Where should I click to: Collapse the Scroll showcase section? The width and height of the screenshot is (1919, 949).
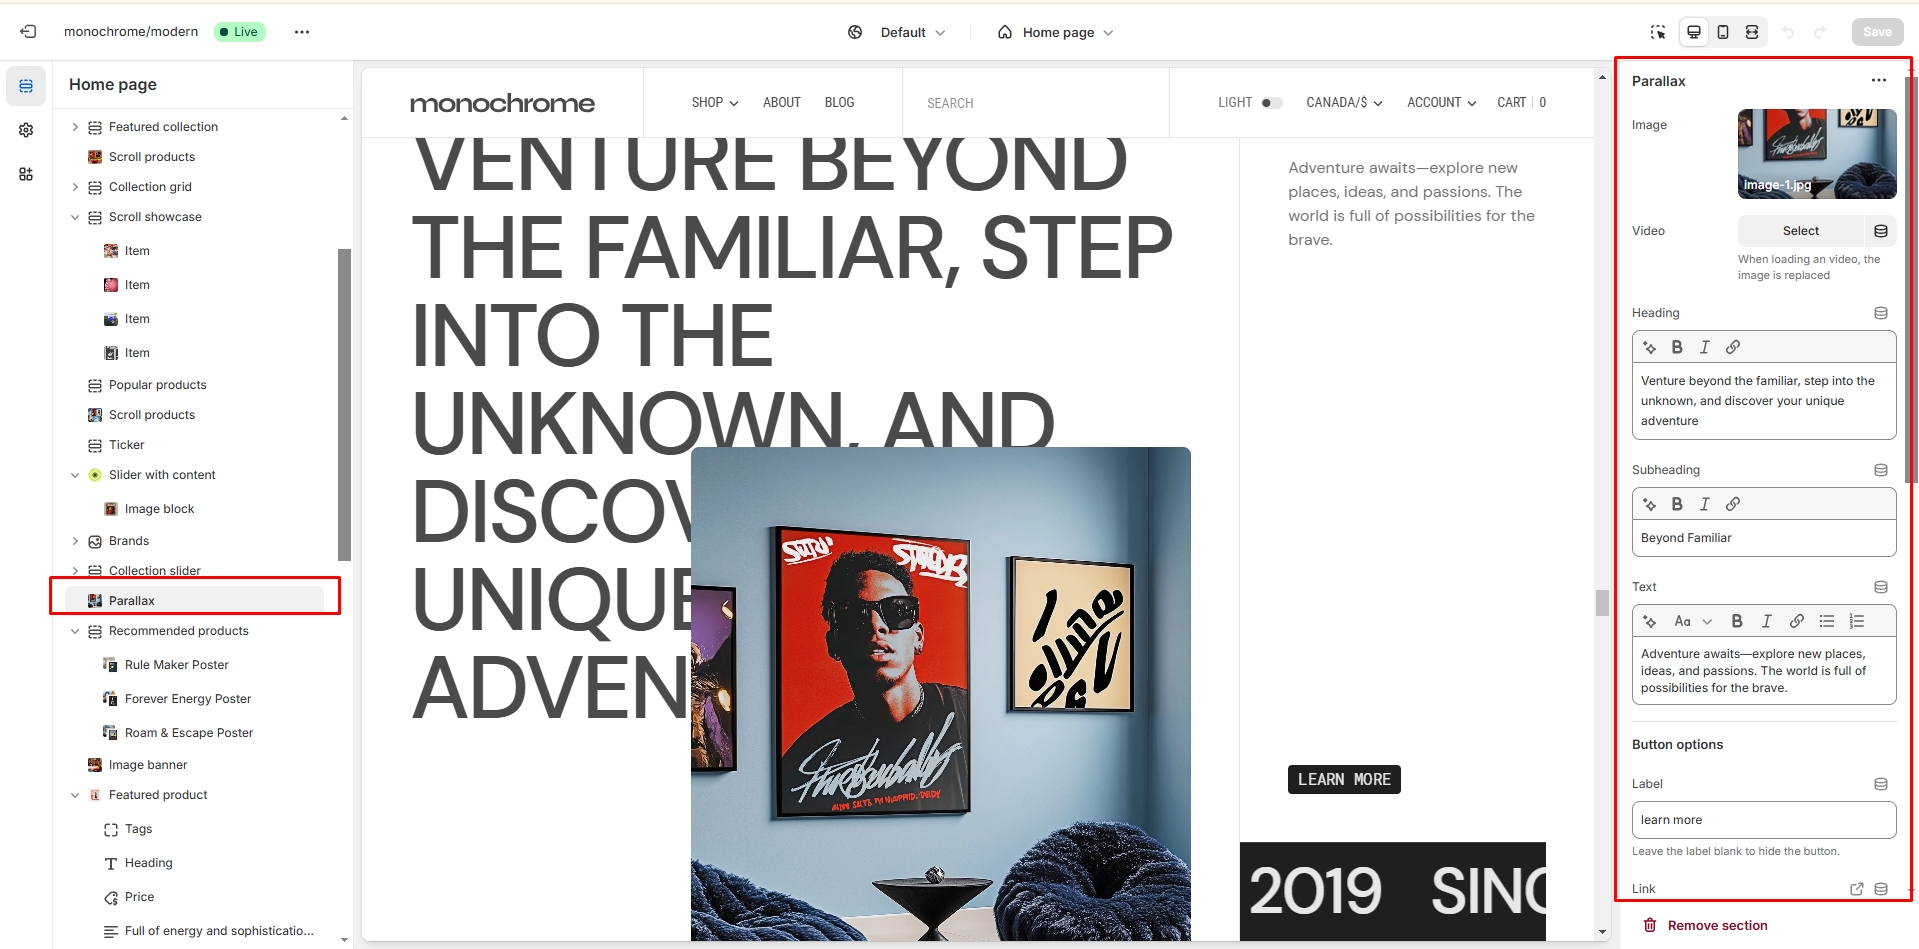75,217
